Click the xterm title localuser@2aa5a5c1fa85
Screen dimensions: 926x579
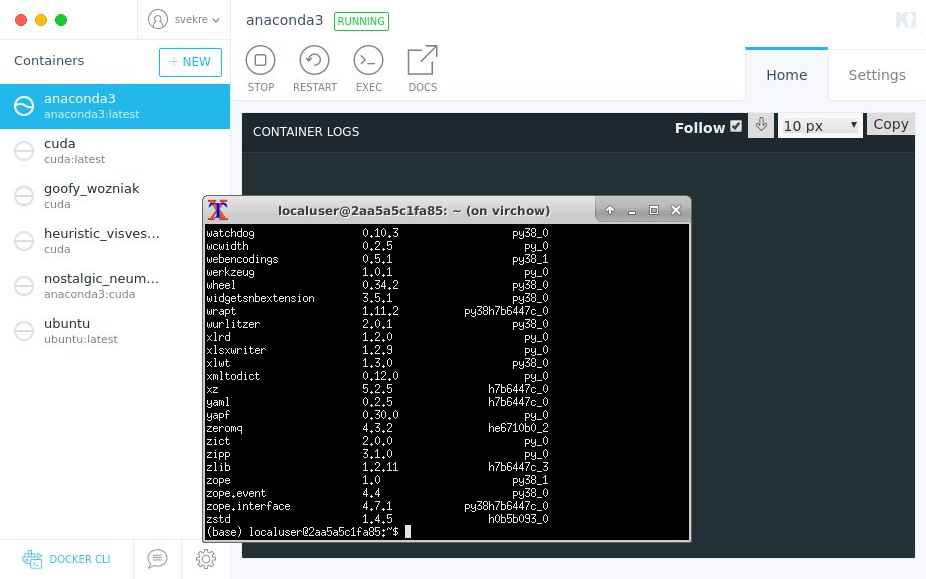tap(414, 210)
